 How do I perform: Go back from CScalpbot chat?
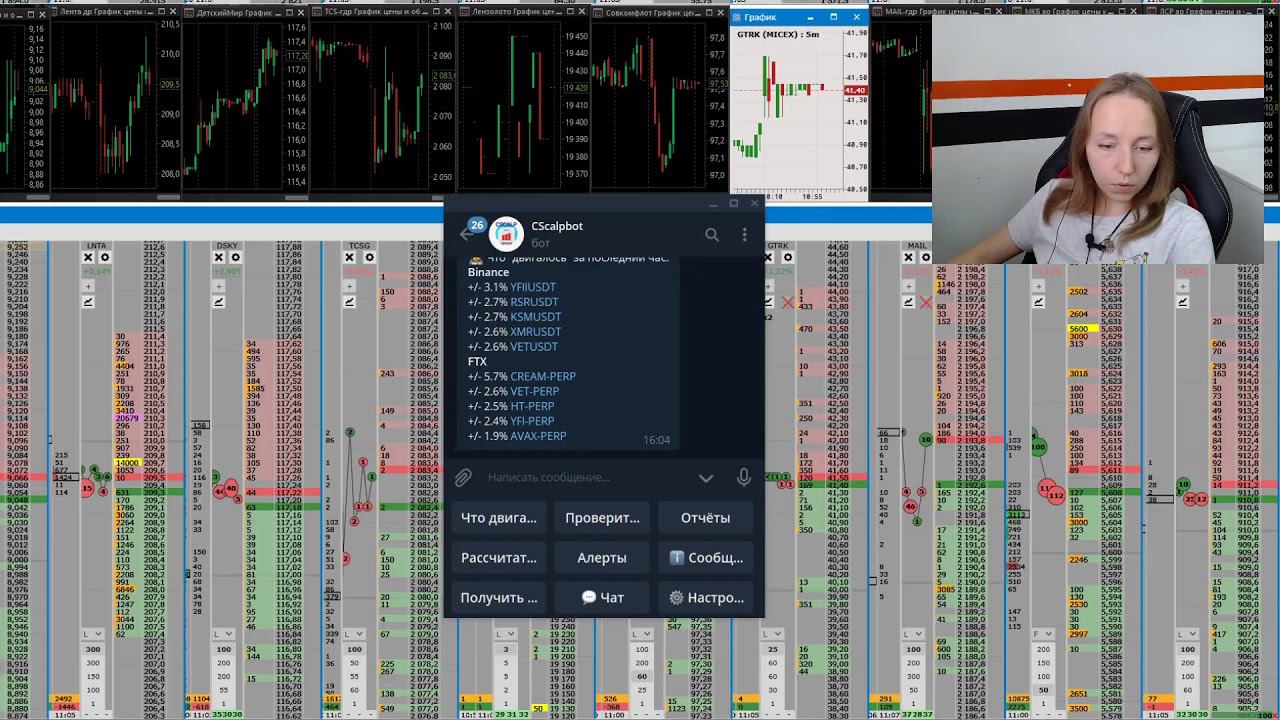[466, 234]
